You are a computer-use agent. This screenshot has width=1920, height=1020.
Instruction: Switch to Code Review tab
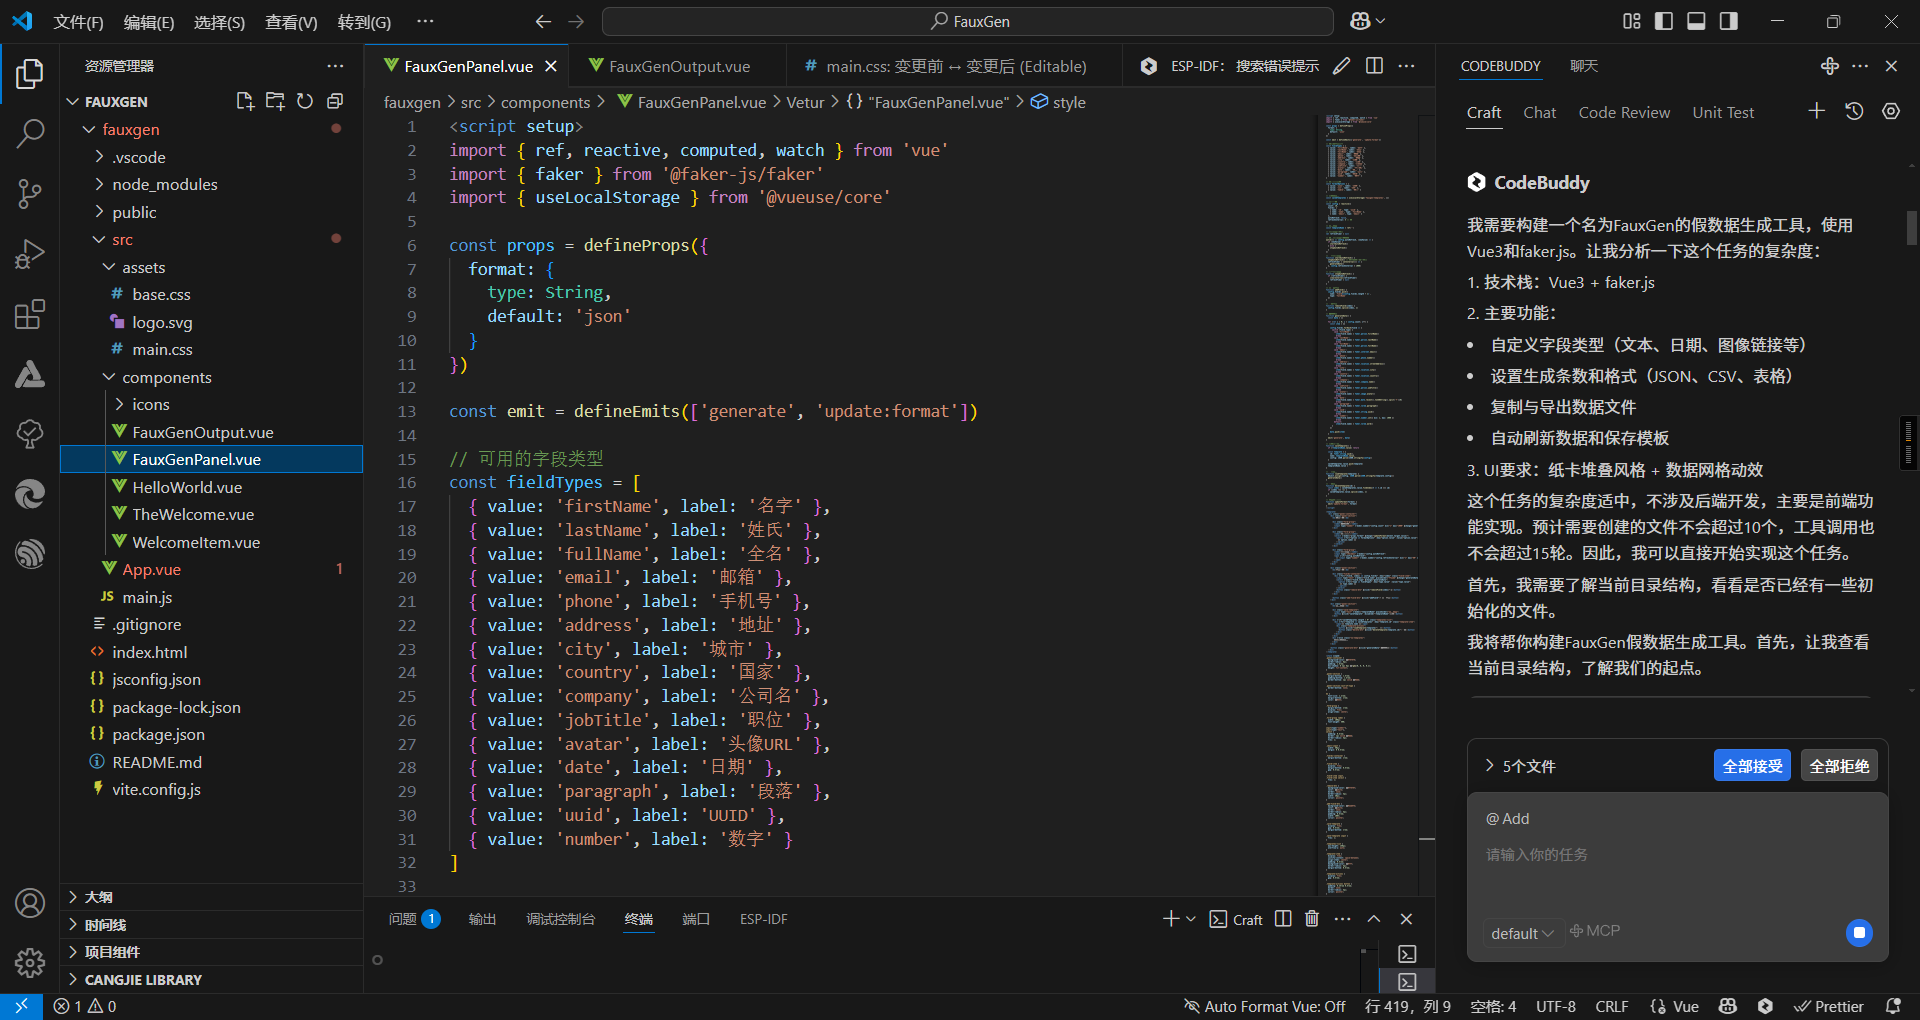click(x=1624, y=112)
